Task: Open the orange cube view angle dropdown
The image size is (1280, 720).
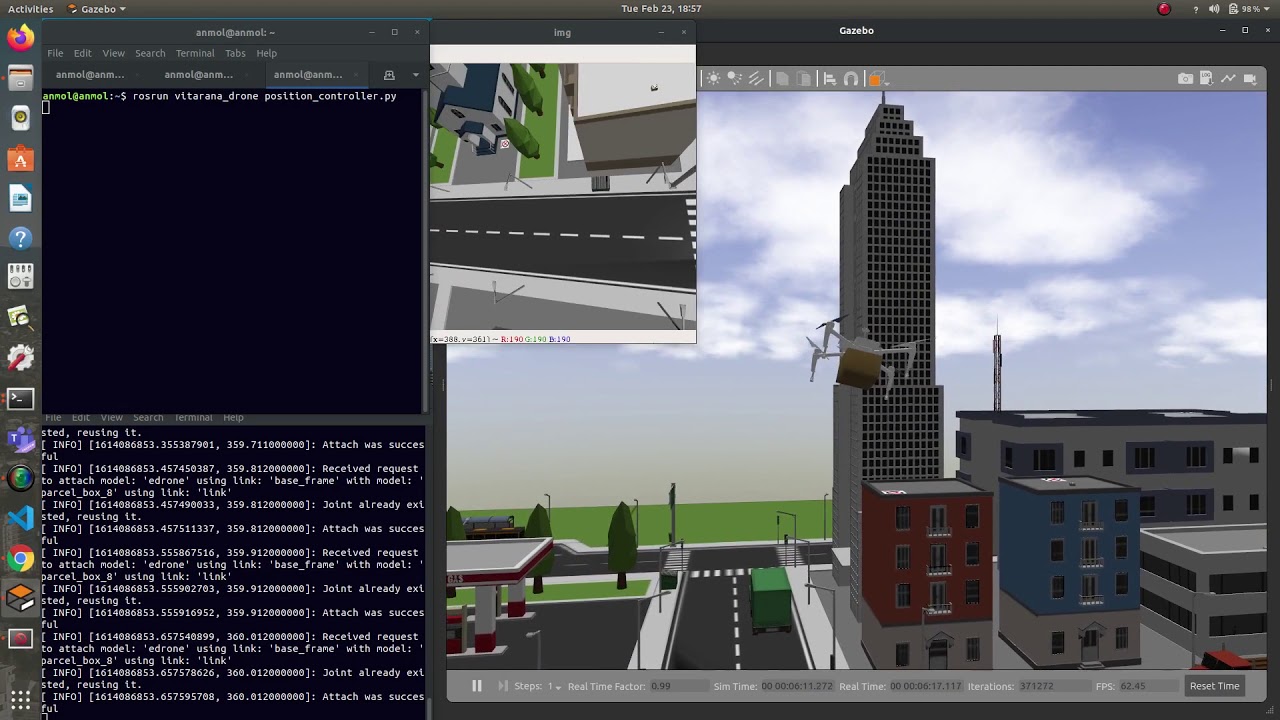Action: tap(877, 78)
